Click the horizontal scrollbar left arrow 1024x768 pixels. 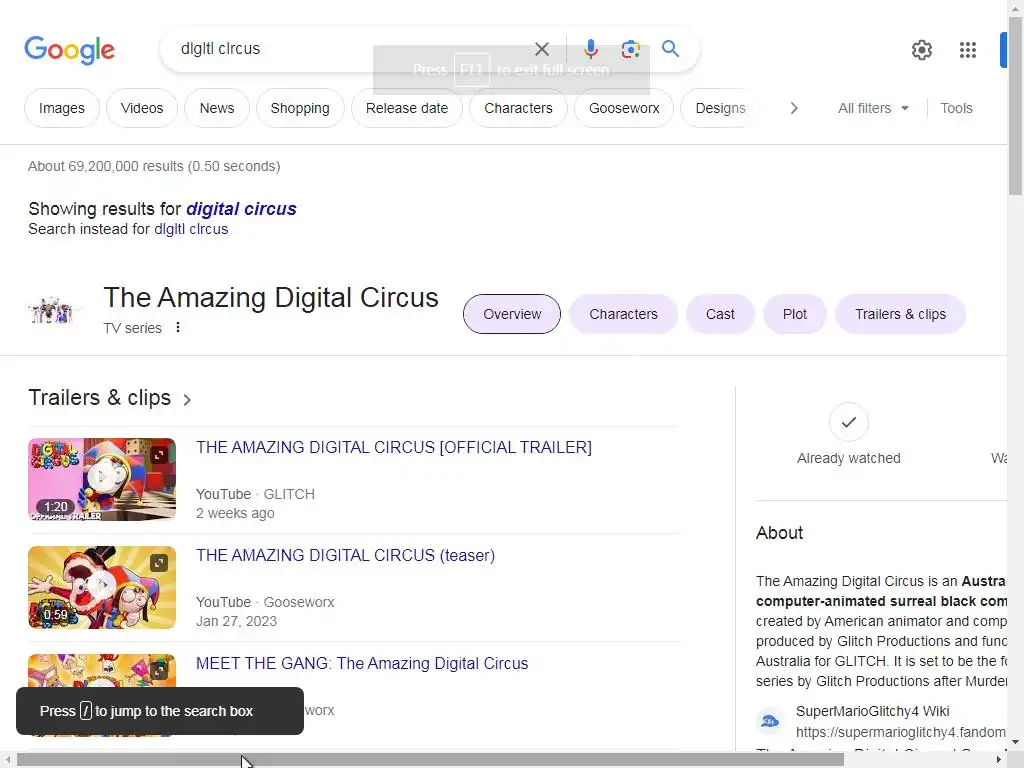7,760
